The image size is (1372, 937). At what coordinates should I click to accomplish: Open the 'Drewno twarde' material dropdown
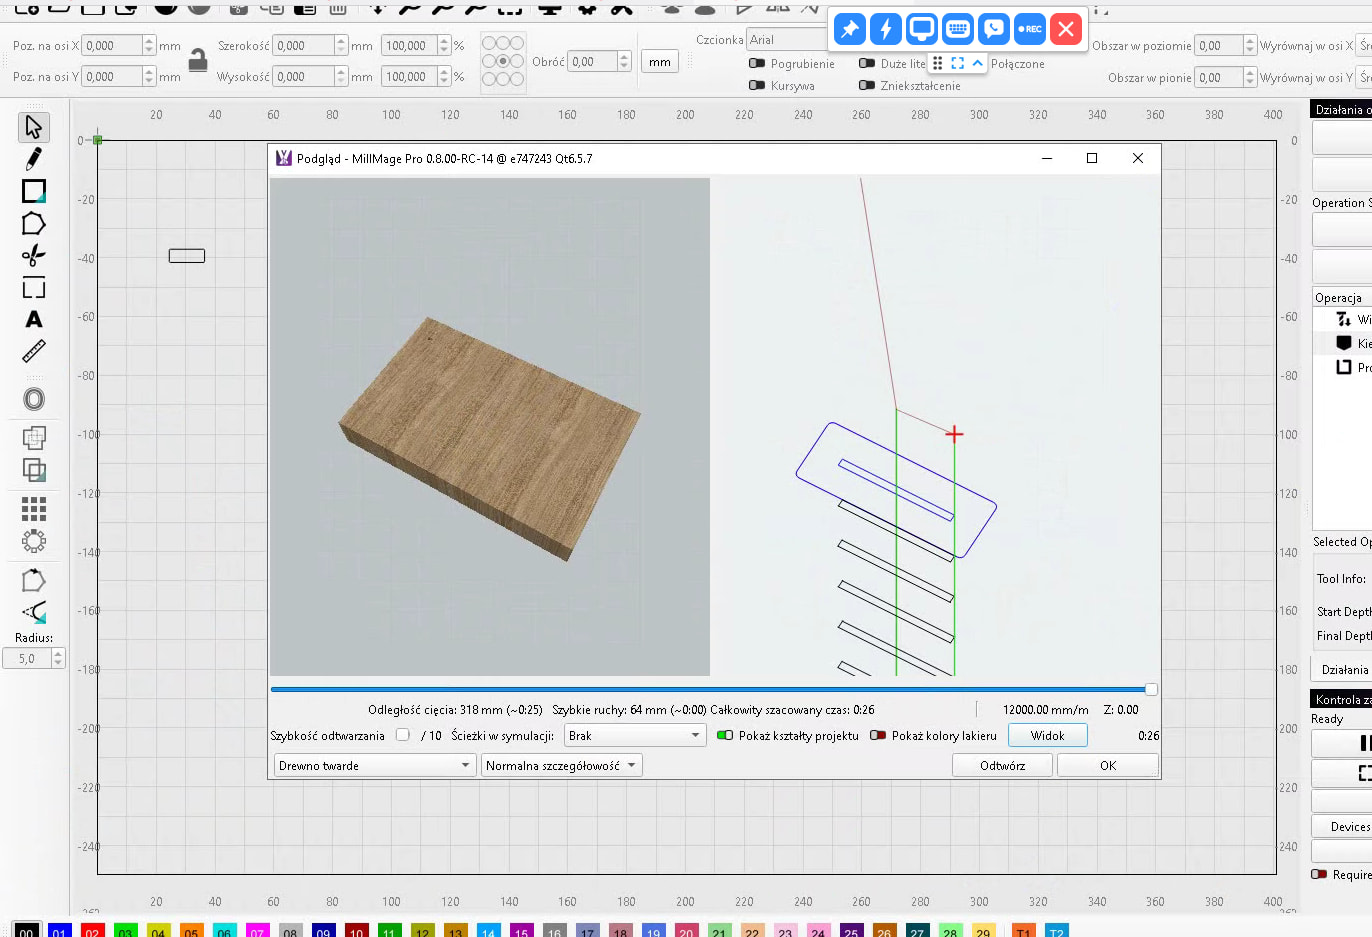point(374,766)
